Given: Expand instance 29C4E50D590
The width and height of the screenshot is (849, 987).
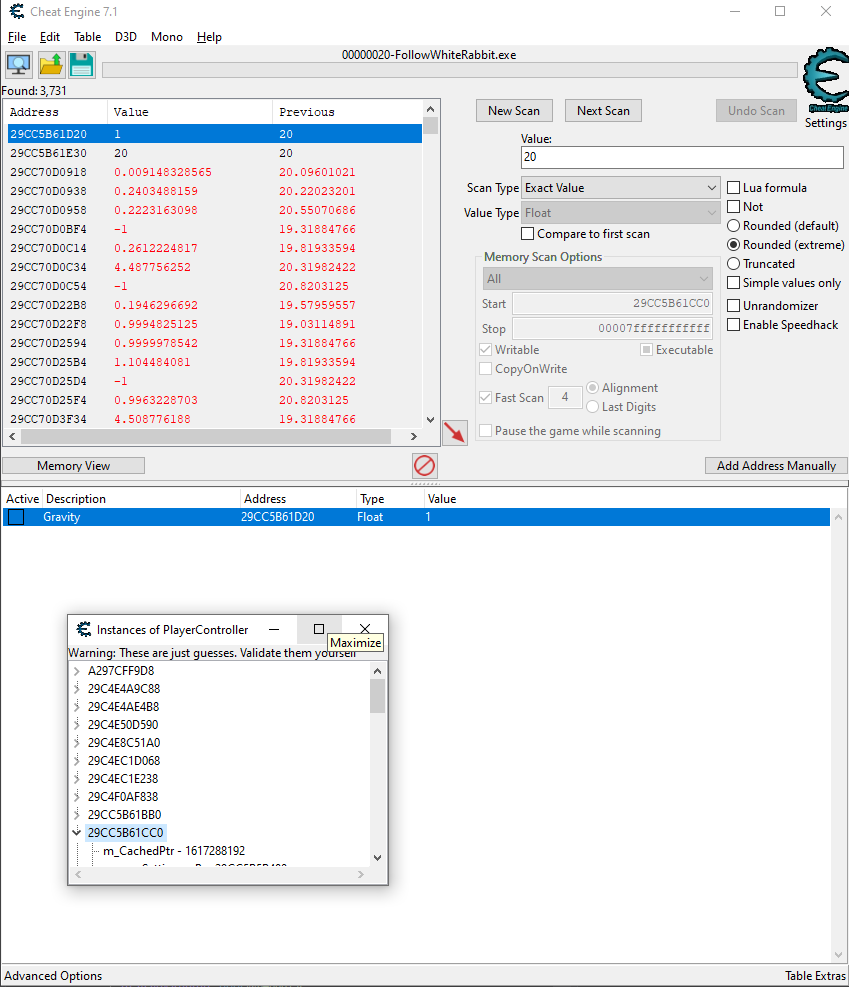Looking at the screenshot, I should tap(77, 725).
